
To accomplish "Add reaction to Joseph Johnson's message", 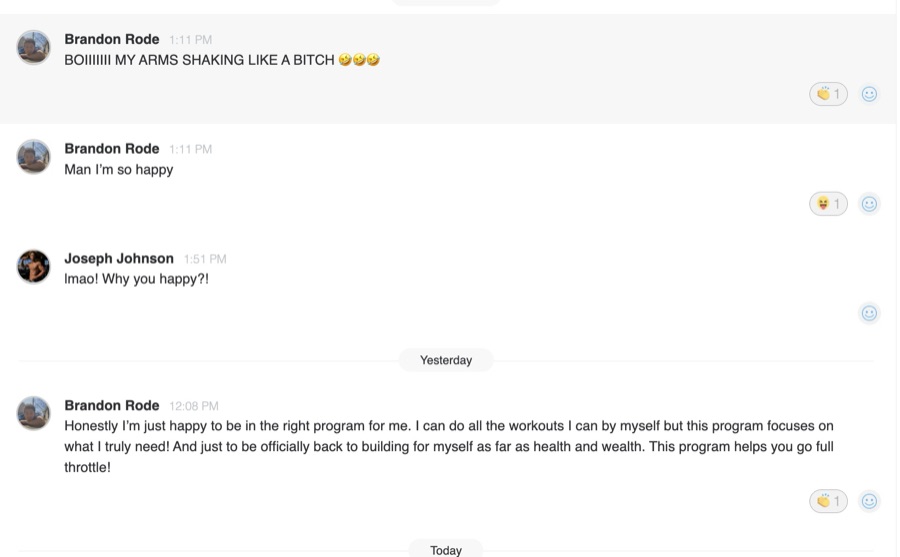I will click(x=869, y=313).
